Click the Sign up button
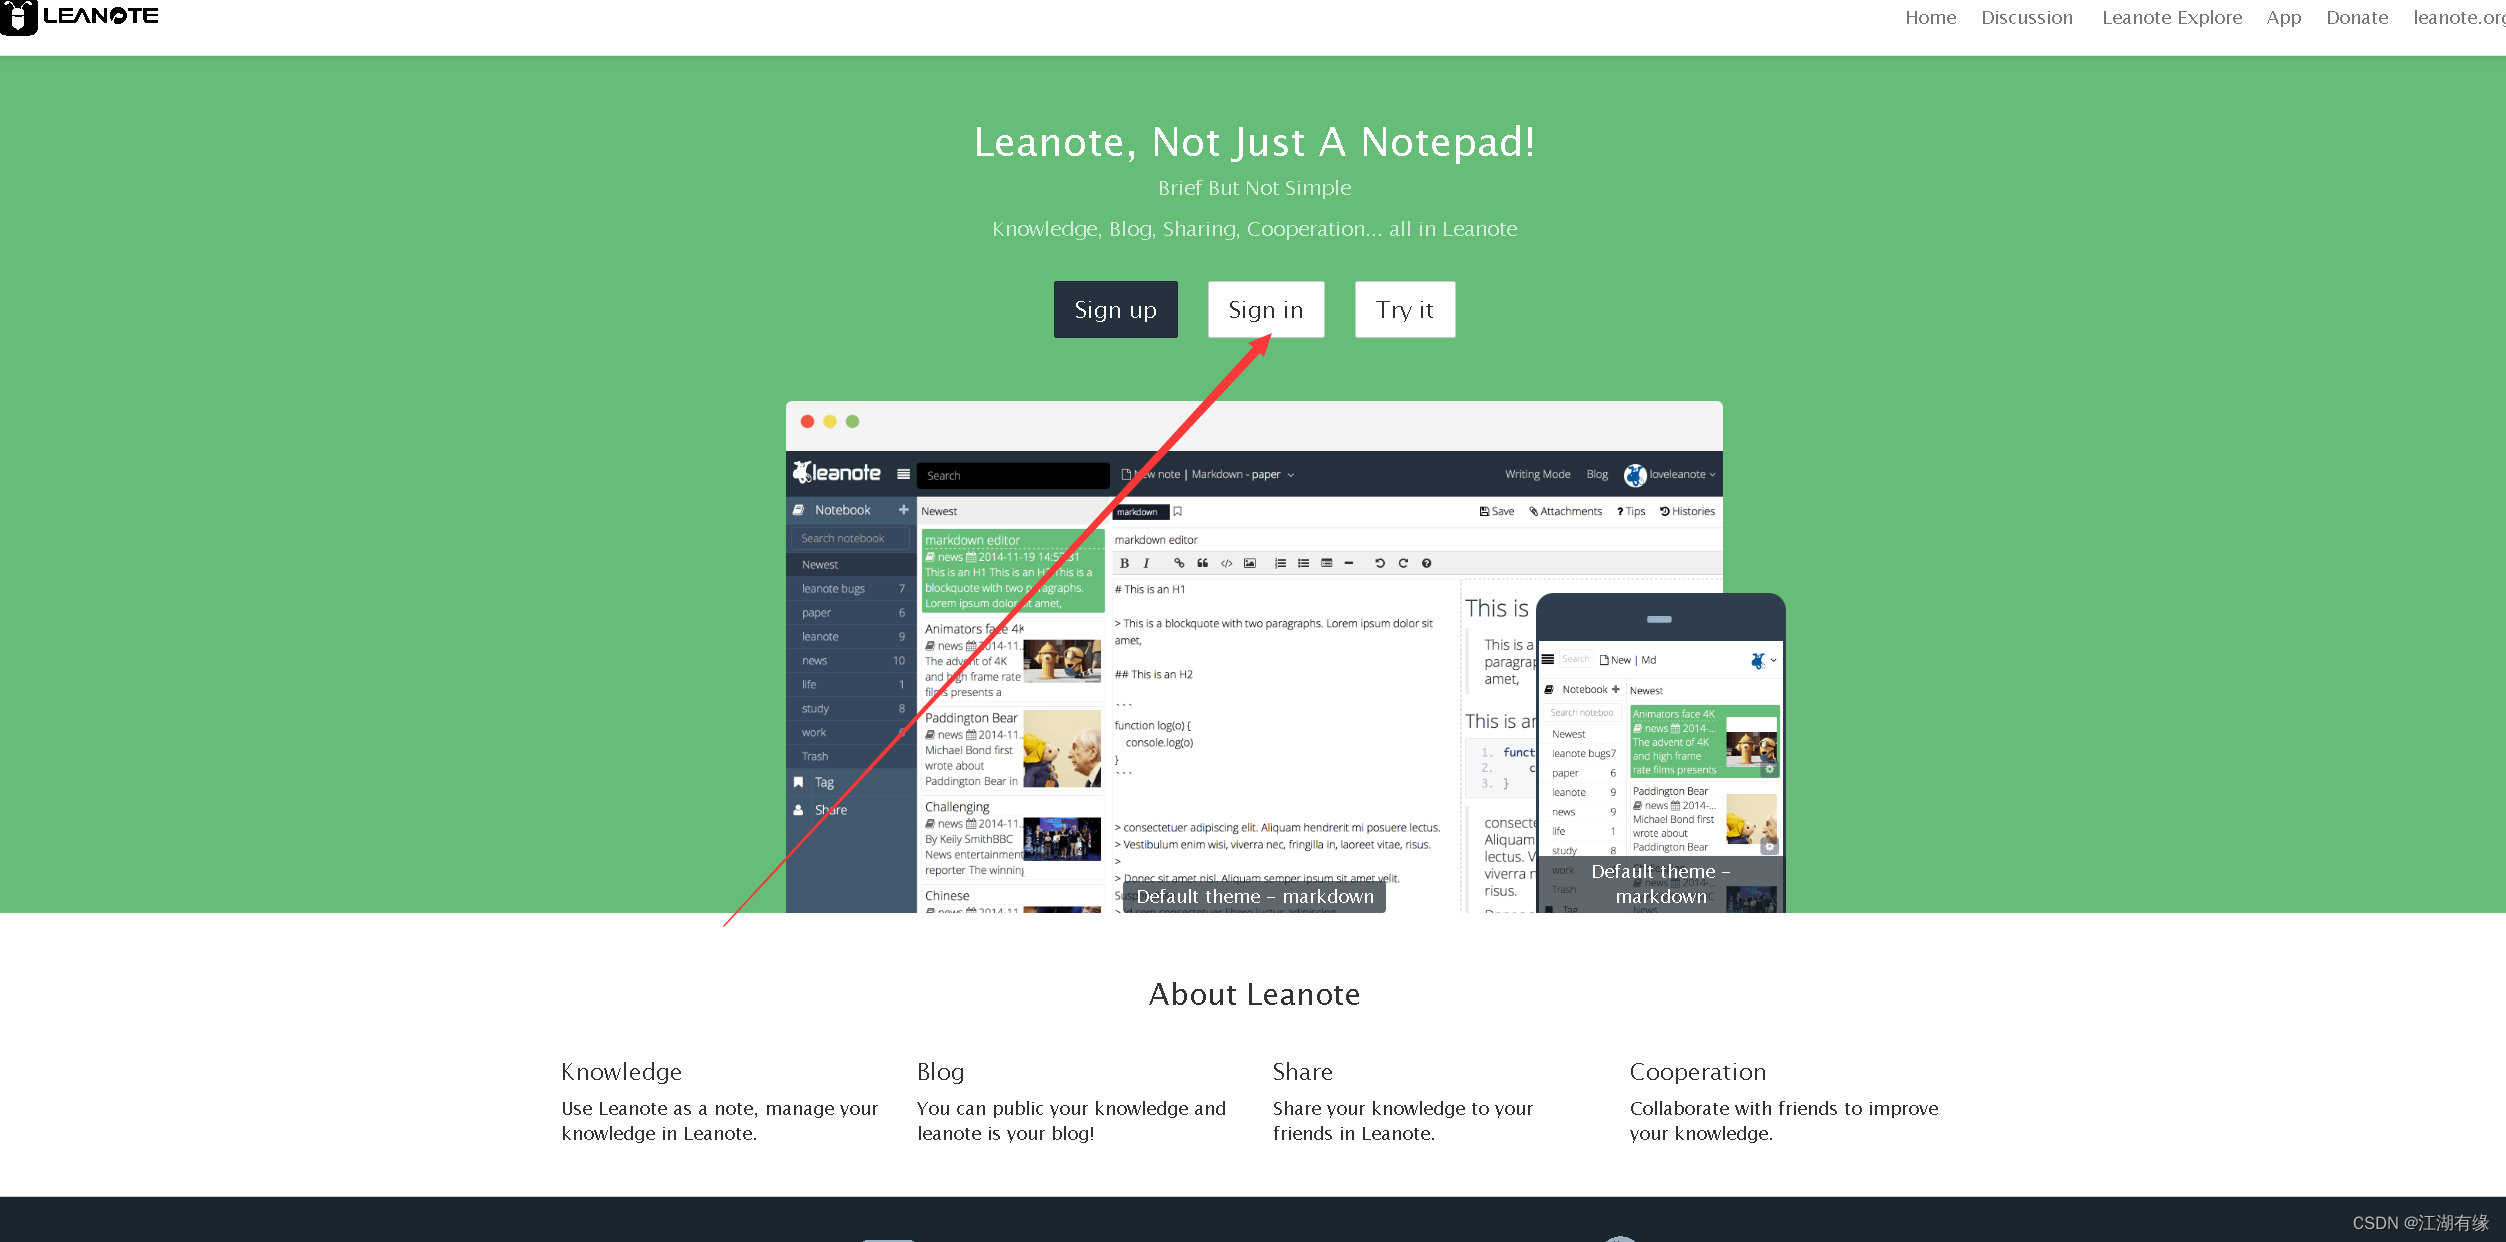Image resolution: width=2506 pixels, height=1242 pixels. tap(1114, 309)
